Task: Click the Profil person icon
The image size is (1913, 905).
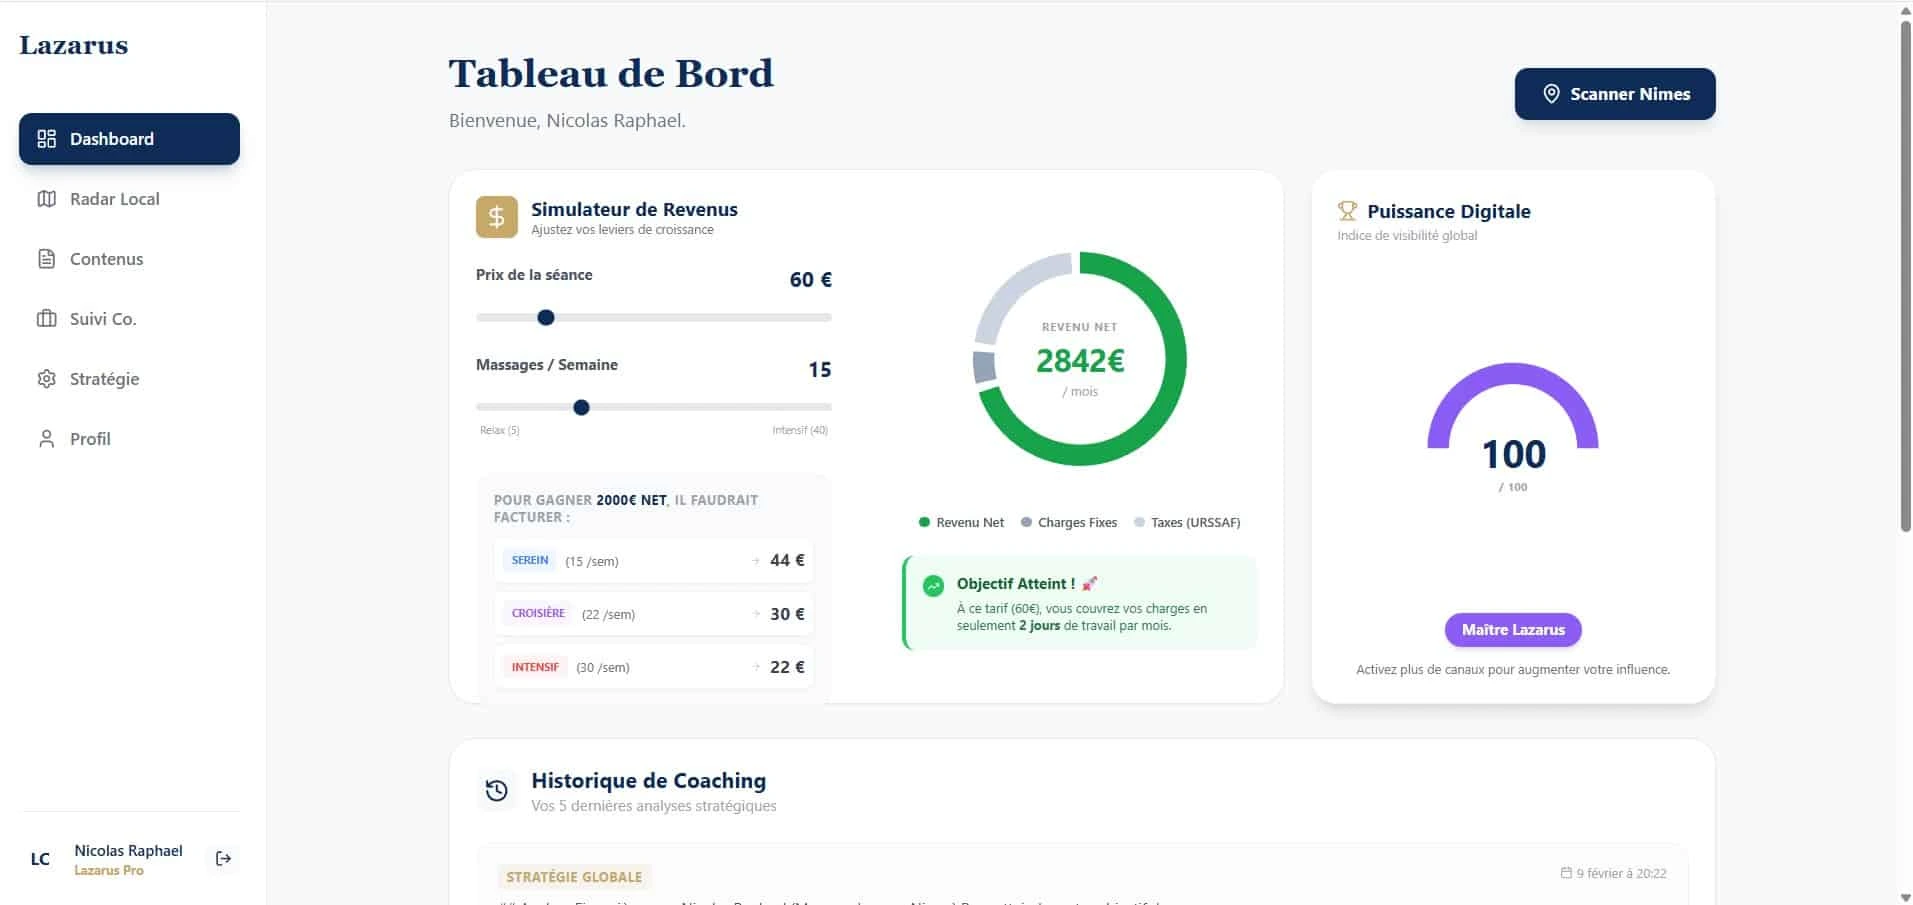Action: click(46, 439)
